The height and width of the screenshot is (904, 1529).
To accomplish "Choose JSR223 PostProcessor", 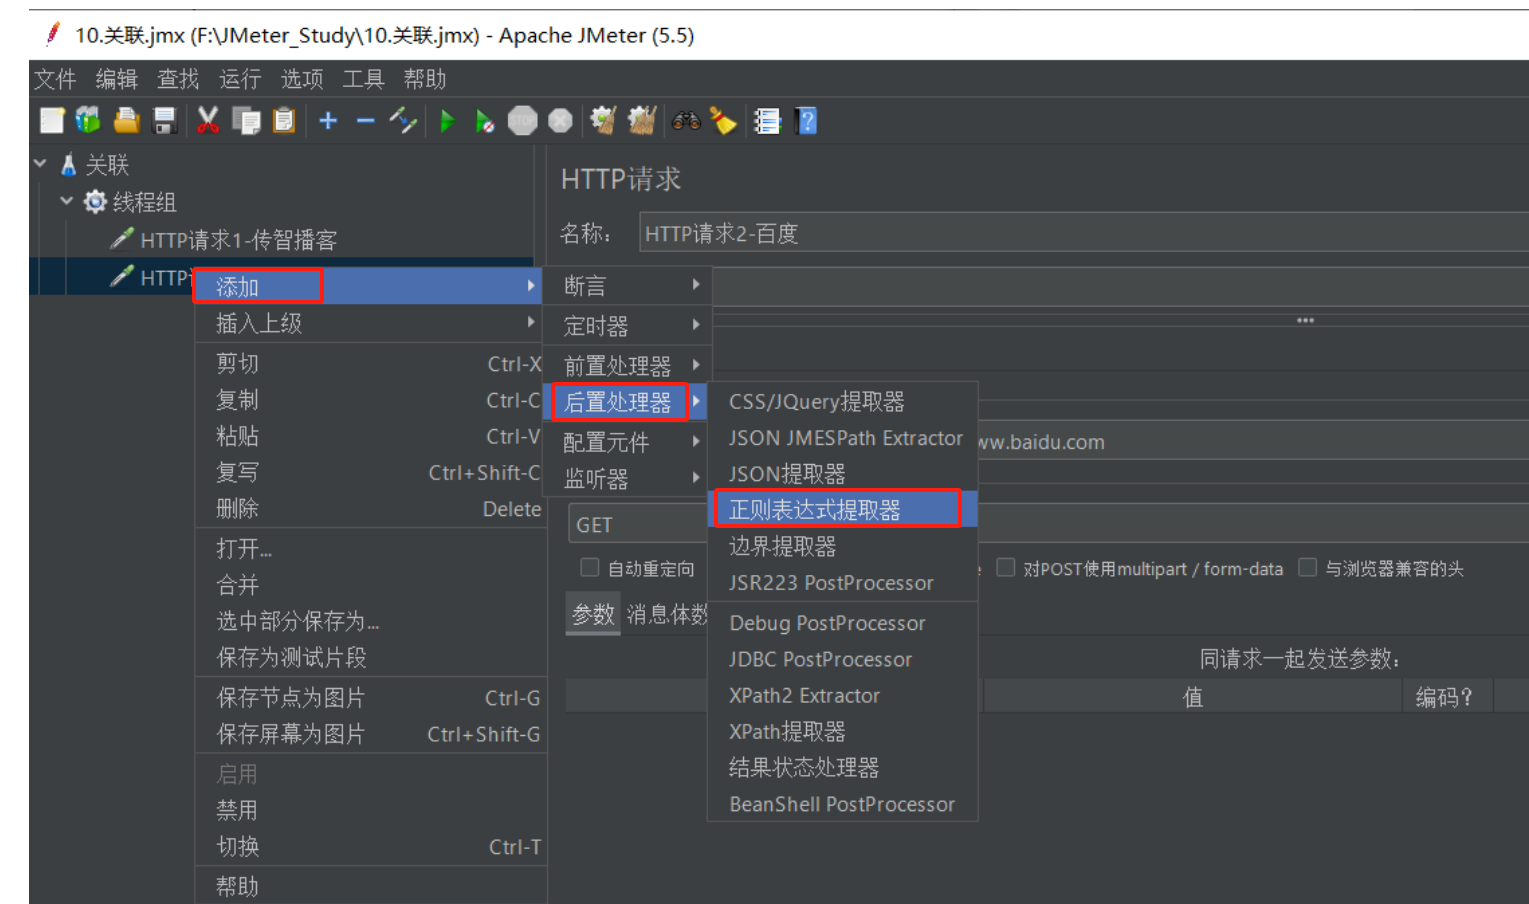I will [x=842, y=582].
